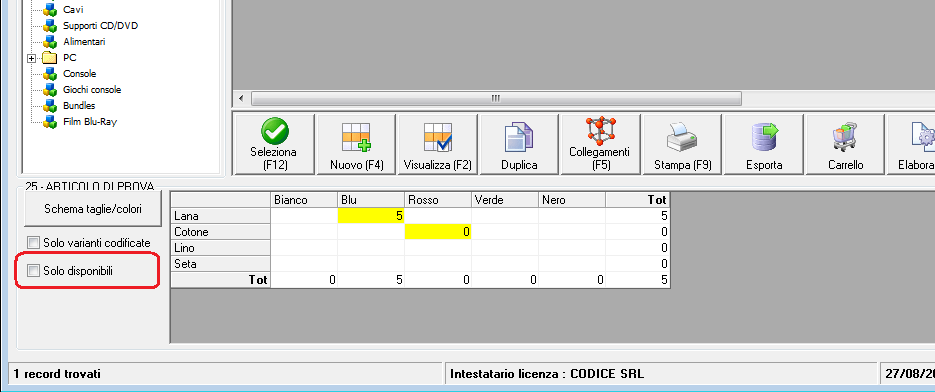Select yellow Cotone/Rosso cell with 0
This screenshot has height=392, width=935.
pos(438,232)
